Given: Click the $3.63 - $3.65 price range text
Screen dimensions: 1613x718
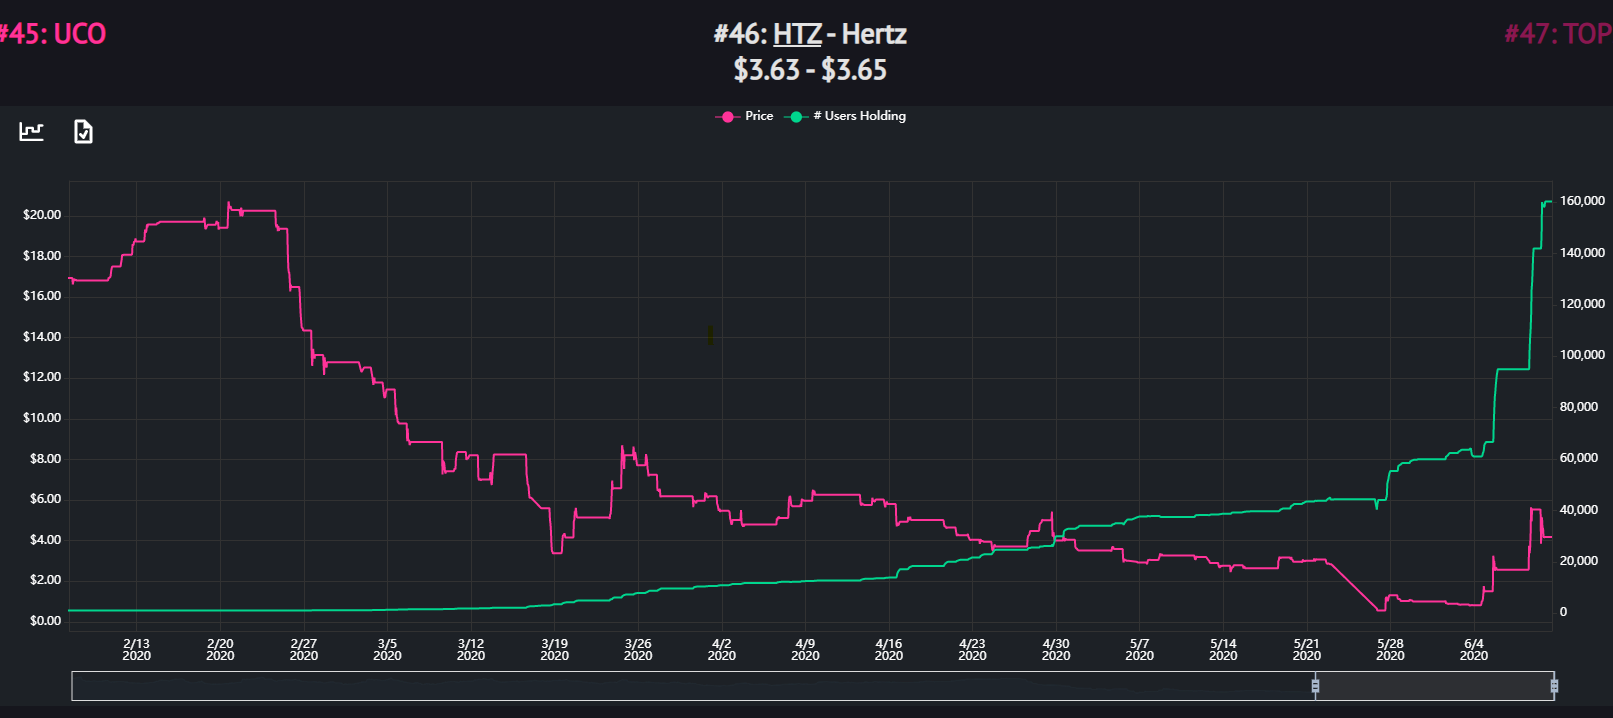Looking at the screenshot, I should [810, 70].
